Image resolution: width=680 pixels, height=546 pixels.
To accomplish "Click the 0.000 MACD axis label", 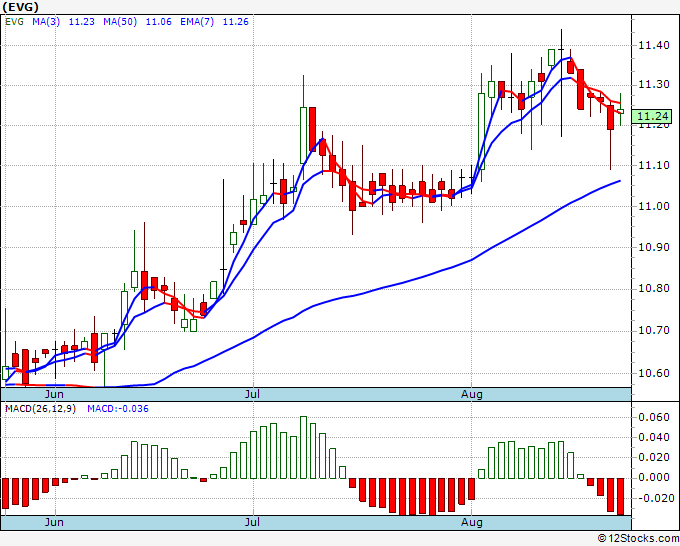I will pyautogui.click(x=654, y=477).
